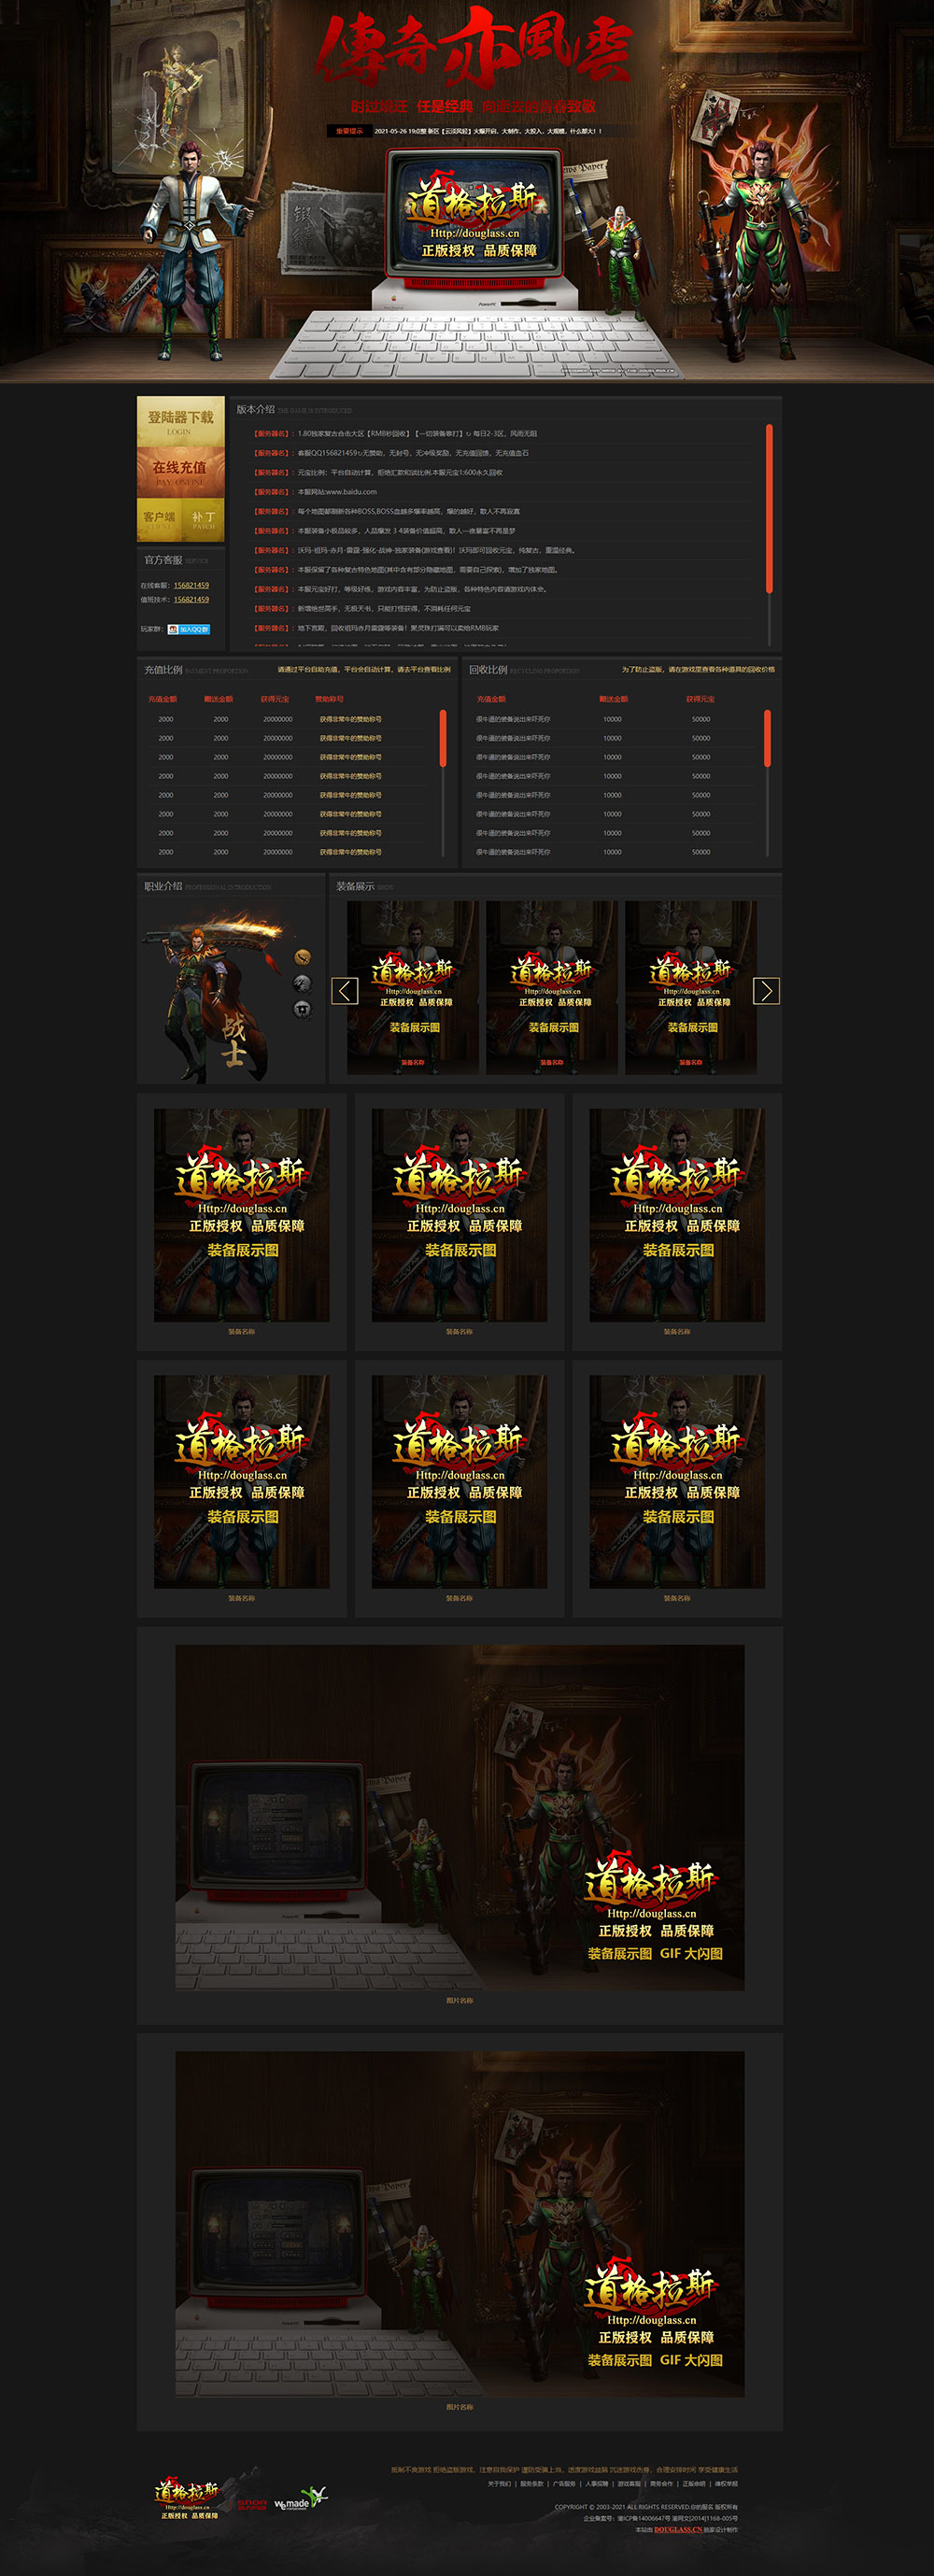The width and height of the screenshot is (934, 2576).
Task: Open the 在线充值 online payment button
Action: 180,471
